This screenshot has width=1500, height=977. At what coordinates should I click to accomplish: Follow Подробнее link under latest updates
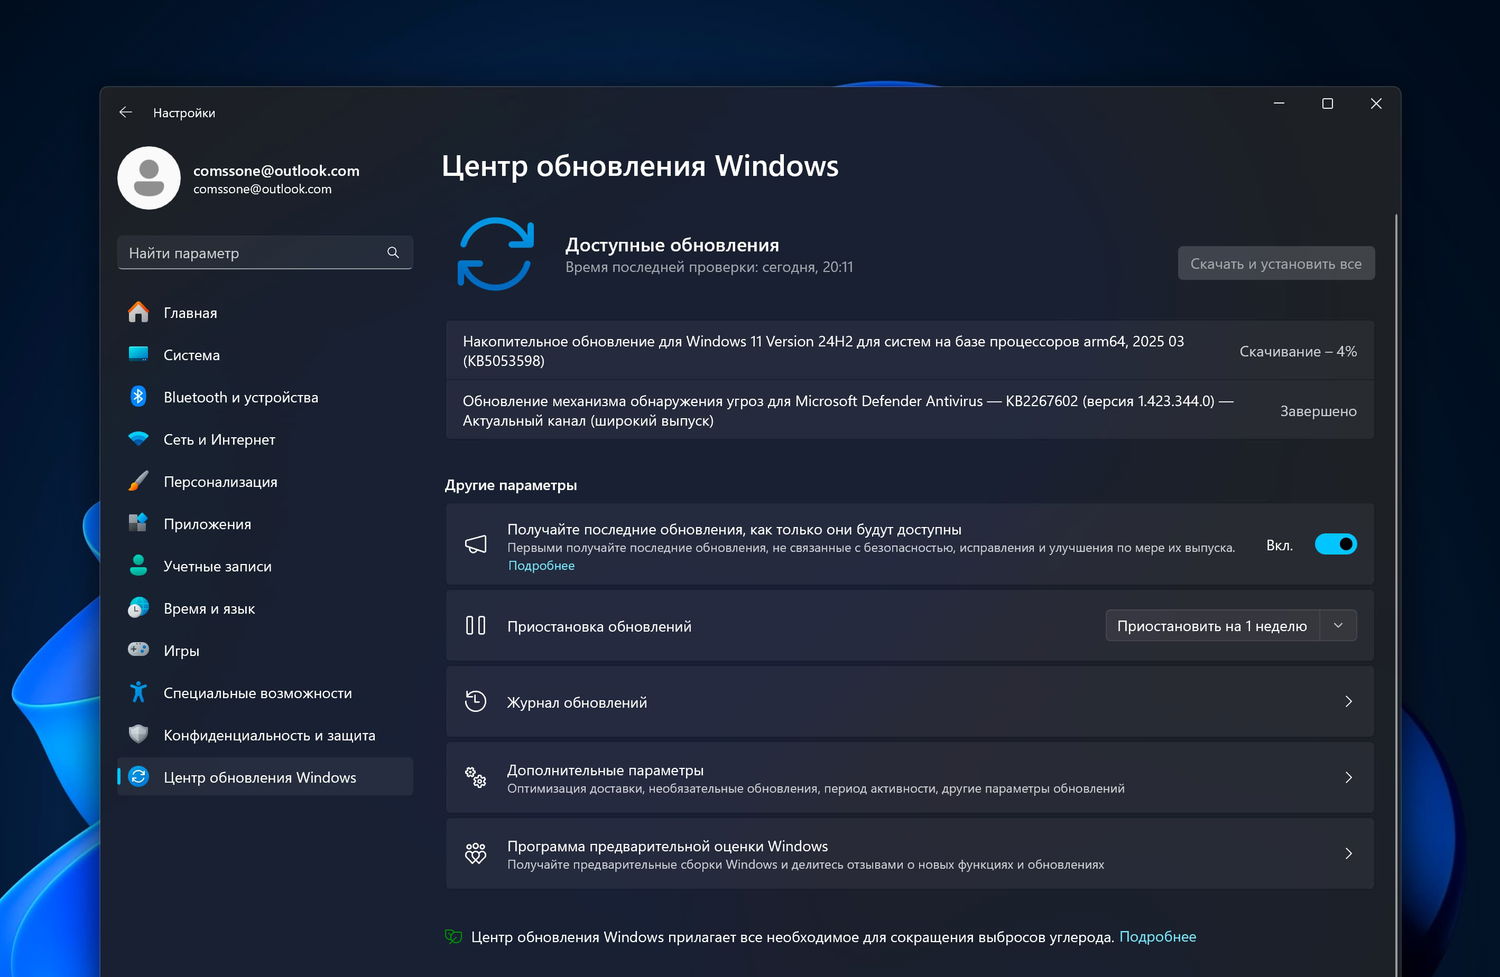click(541, 566)
